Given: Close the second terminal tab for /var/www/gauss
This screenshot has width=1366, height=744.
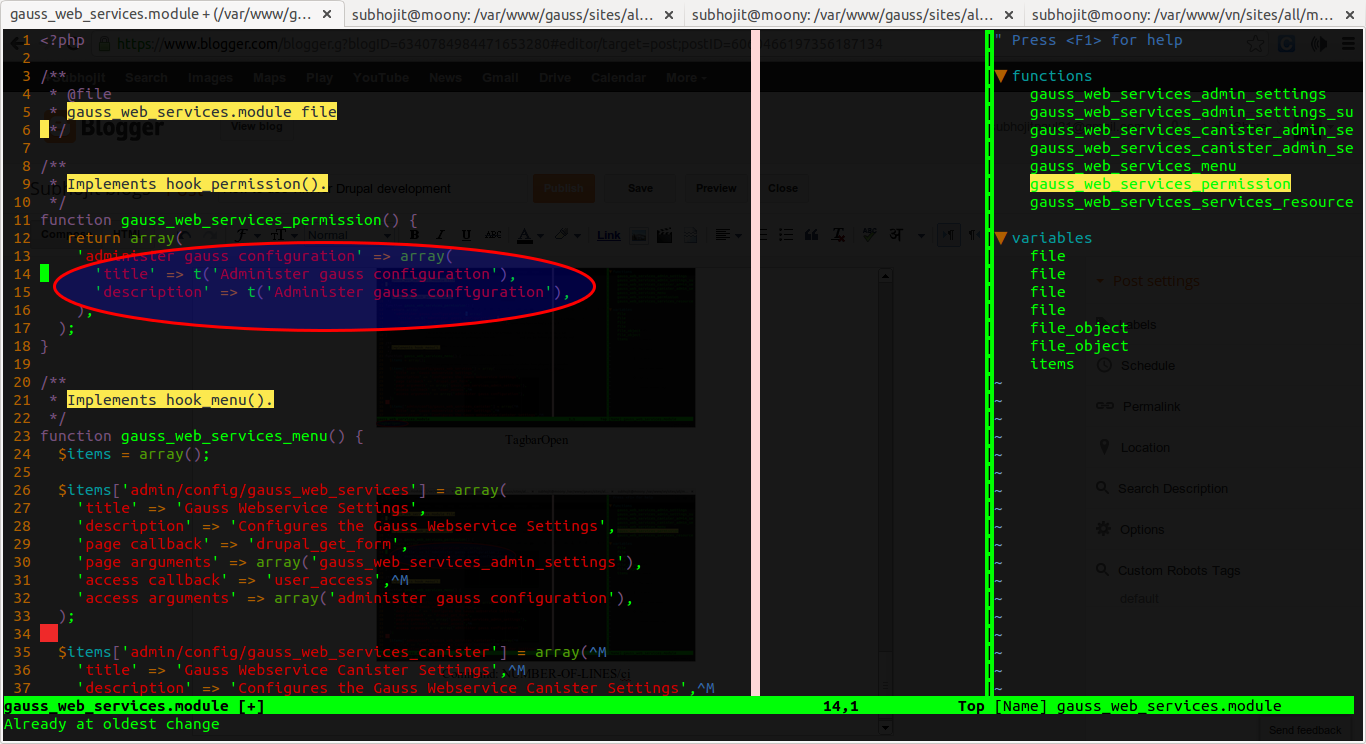Looking at the screenshot, I should 671,15.
